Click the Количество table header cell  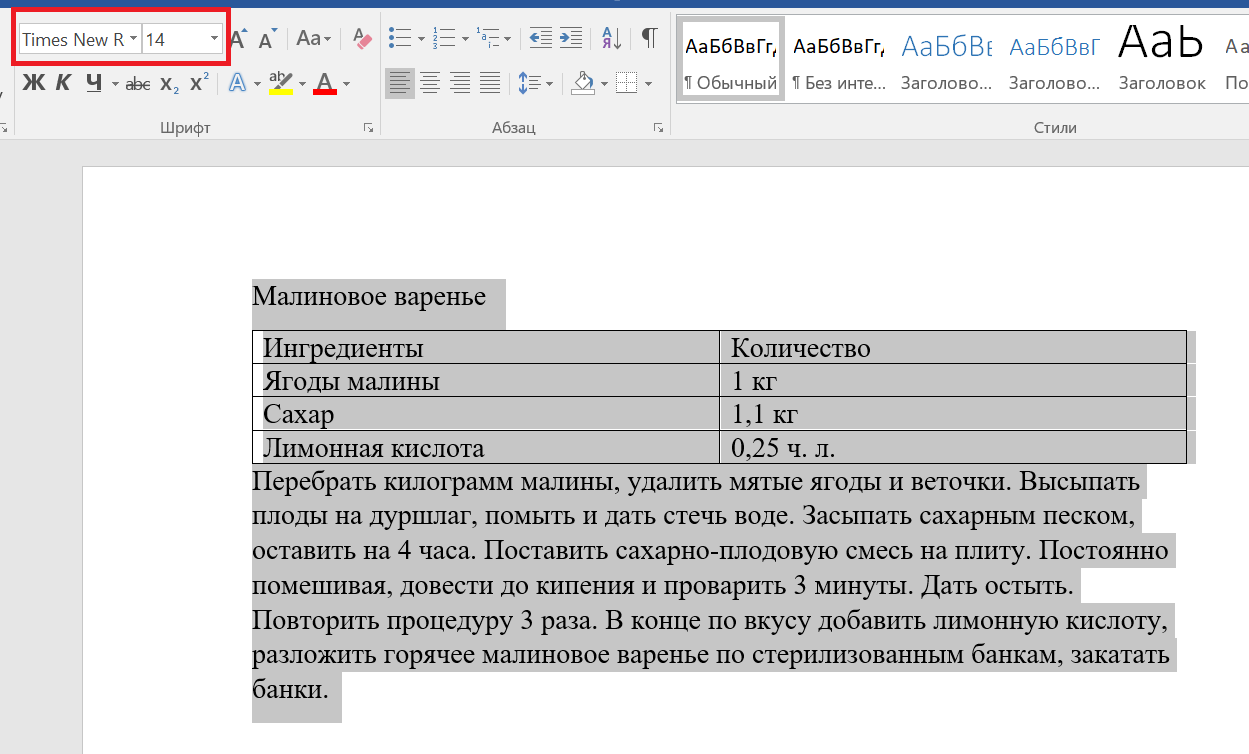[953, 348]
